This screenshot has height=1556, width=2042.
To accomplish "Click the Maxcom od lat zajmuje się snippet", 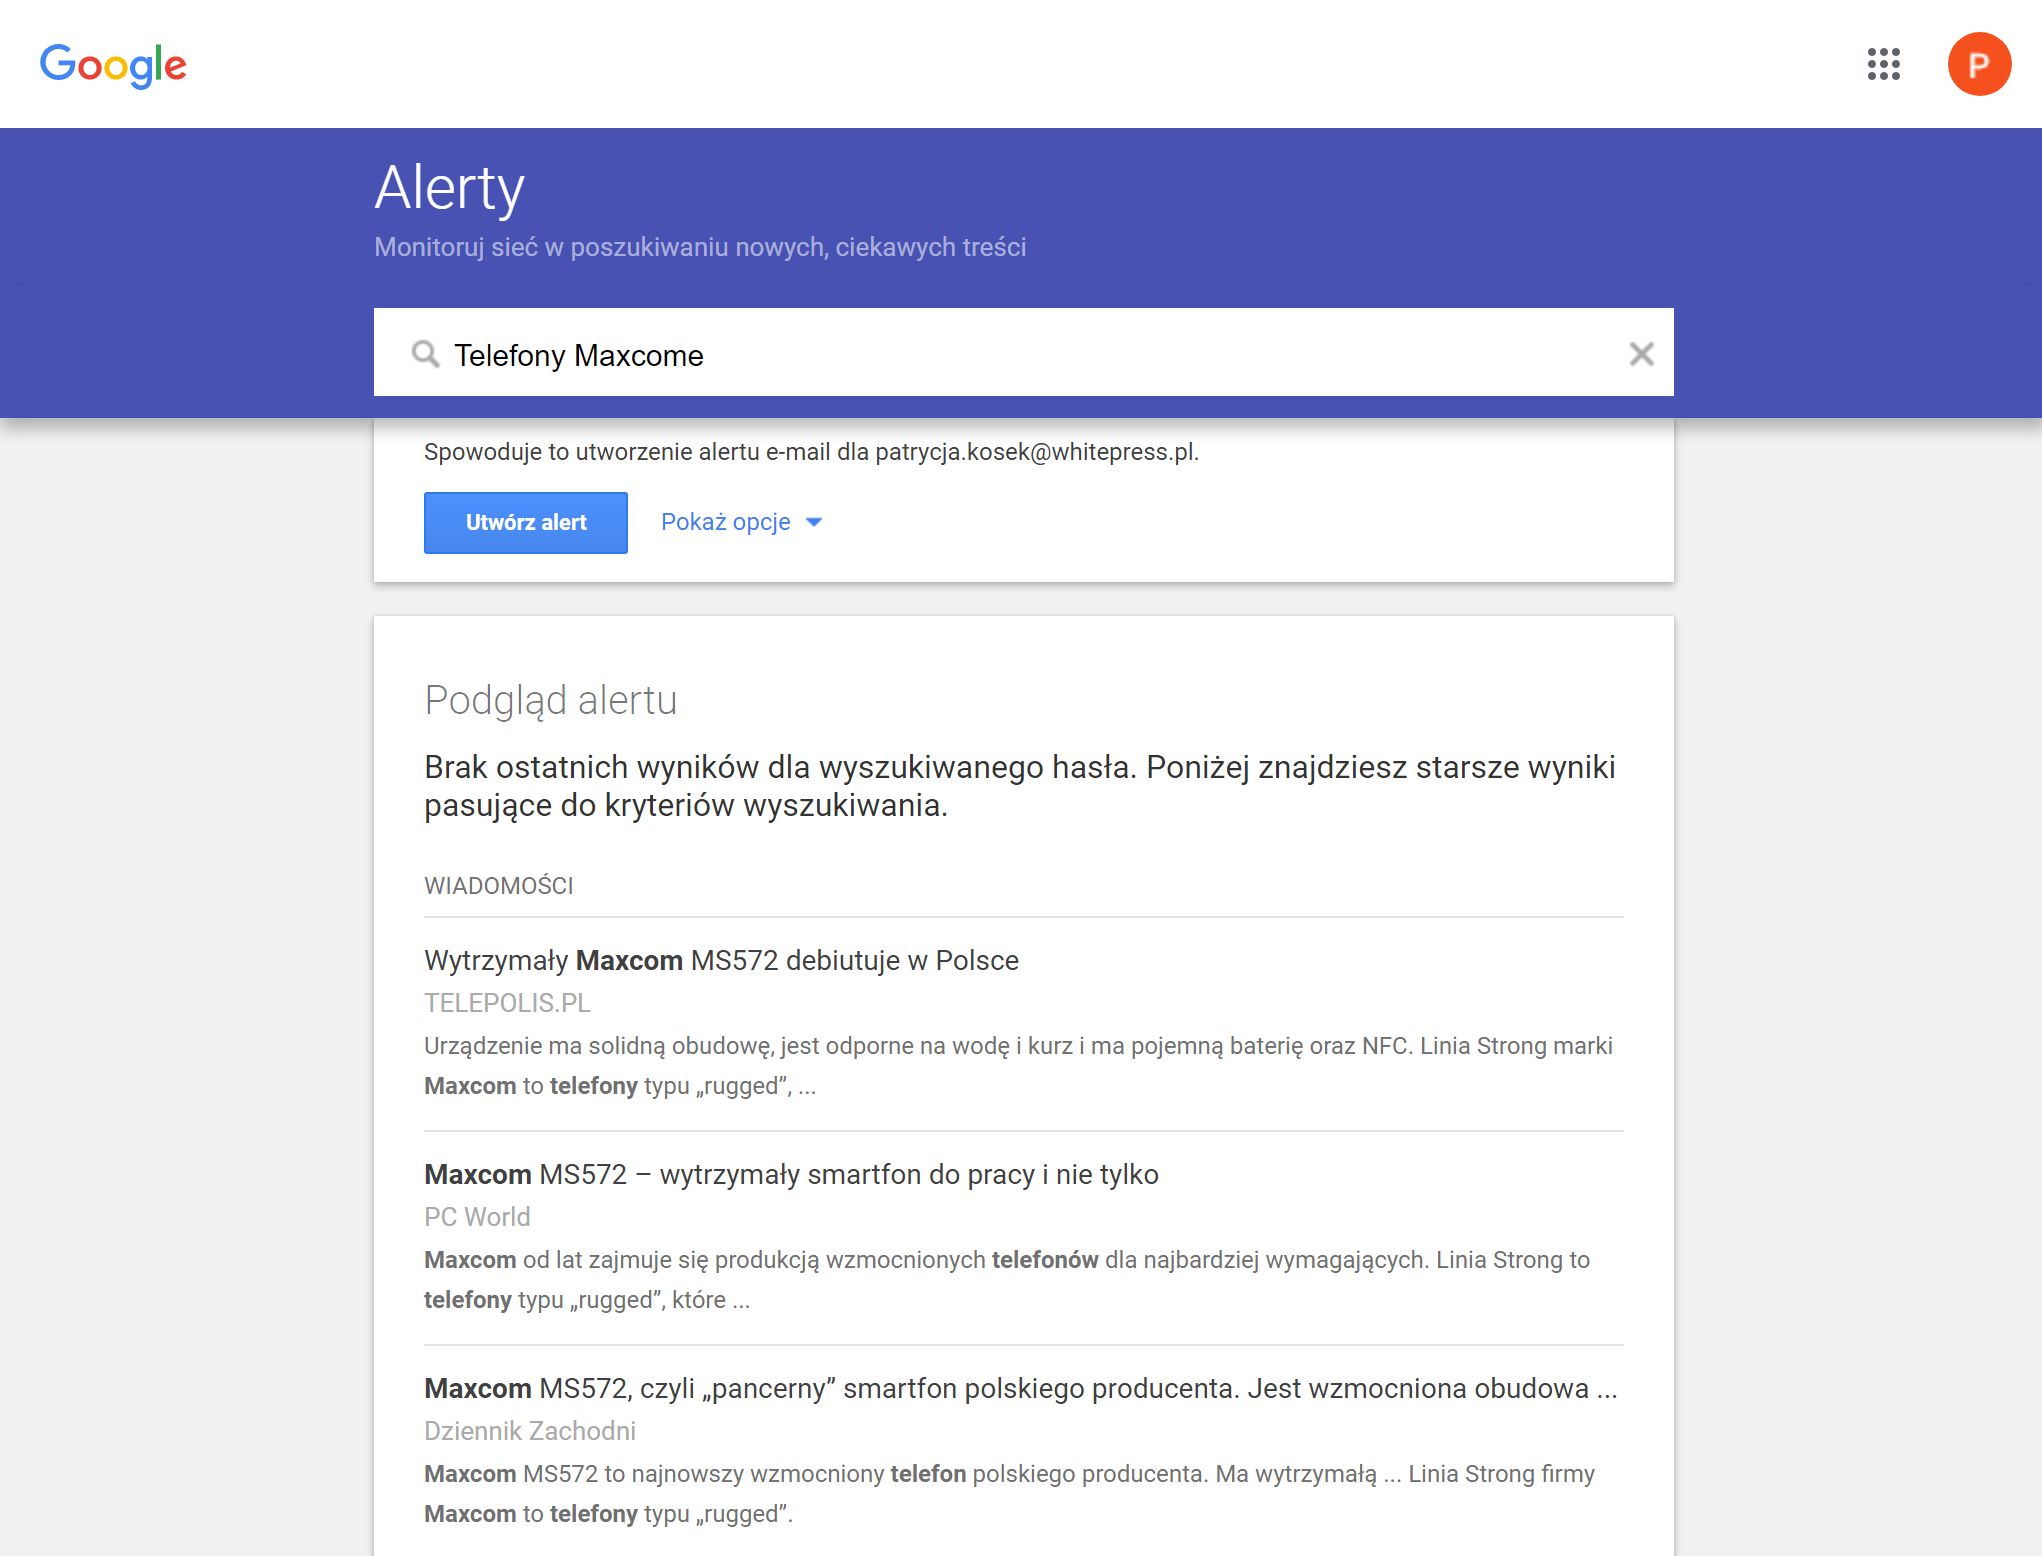I will (x=1007, y=1280).
